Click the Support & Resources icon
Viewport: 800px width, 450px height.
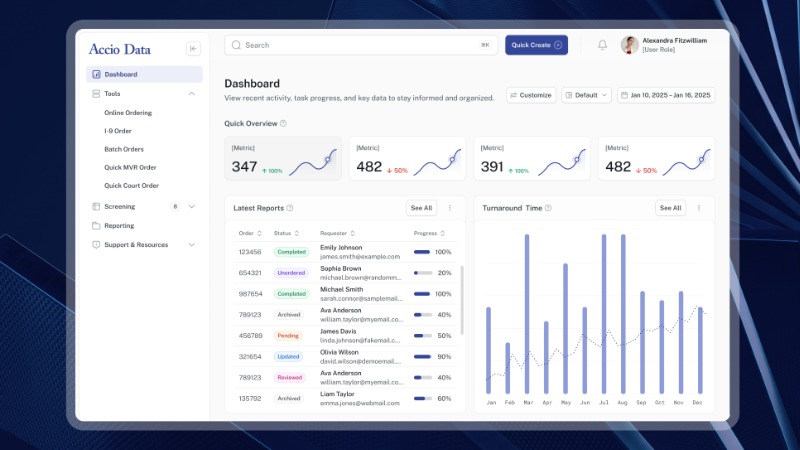tap(96, 245)
